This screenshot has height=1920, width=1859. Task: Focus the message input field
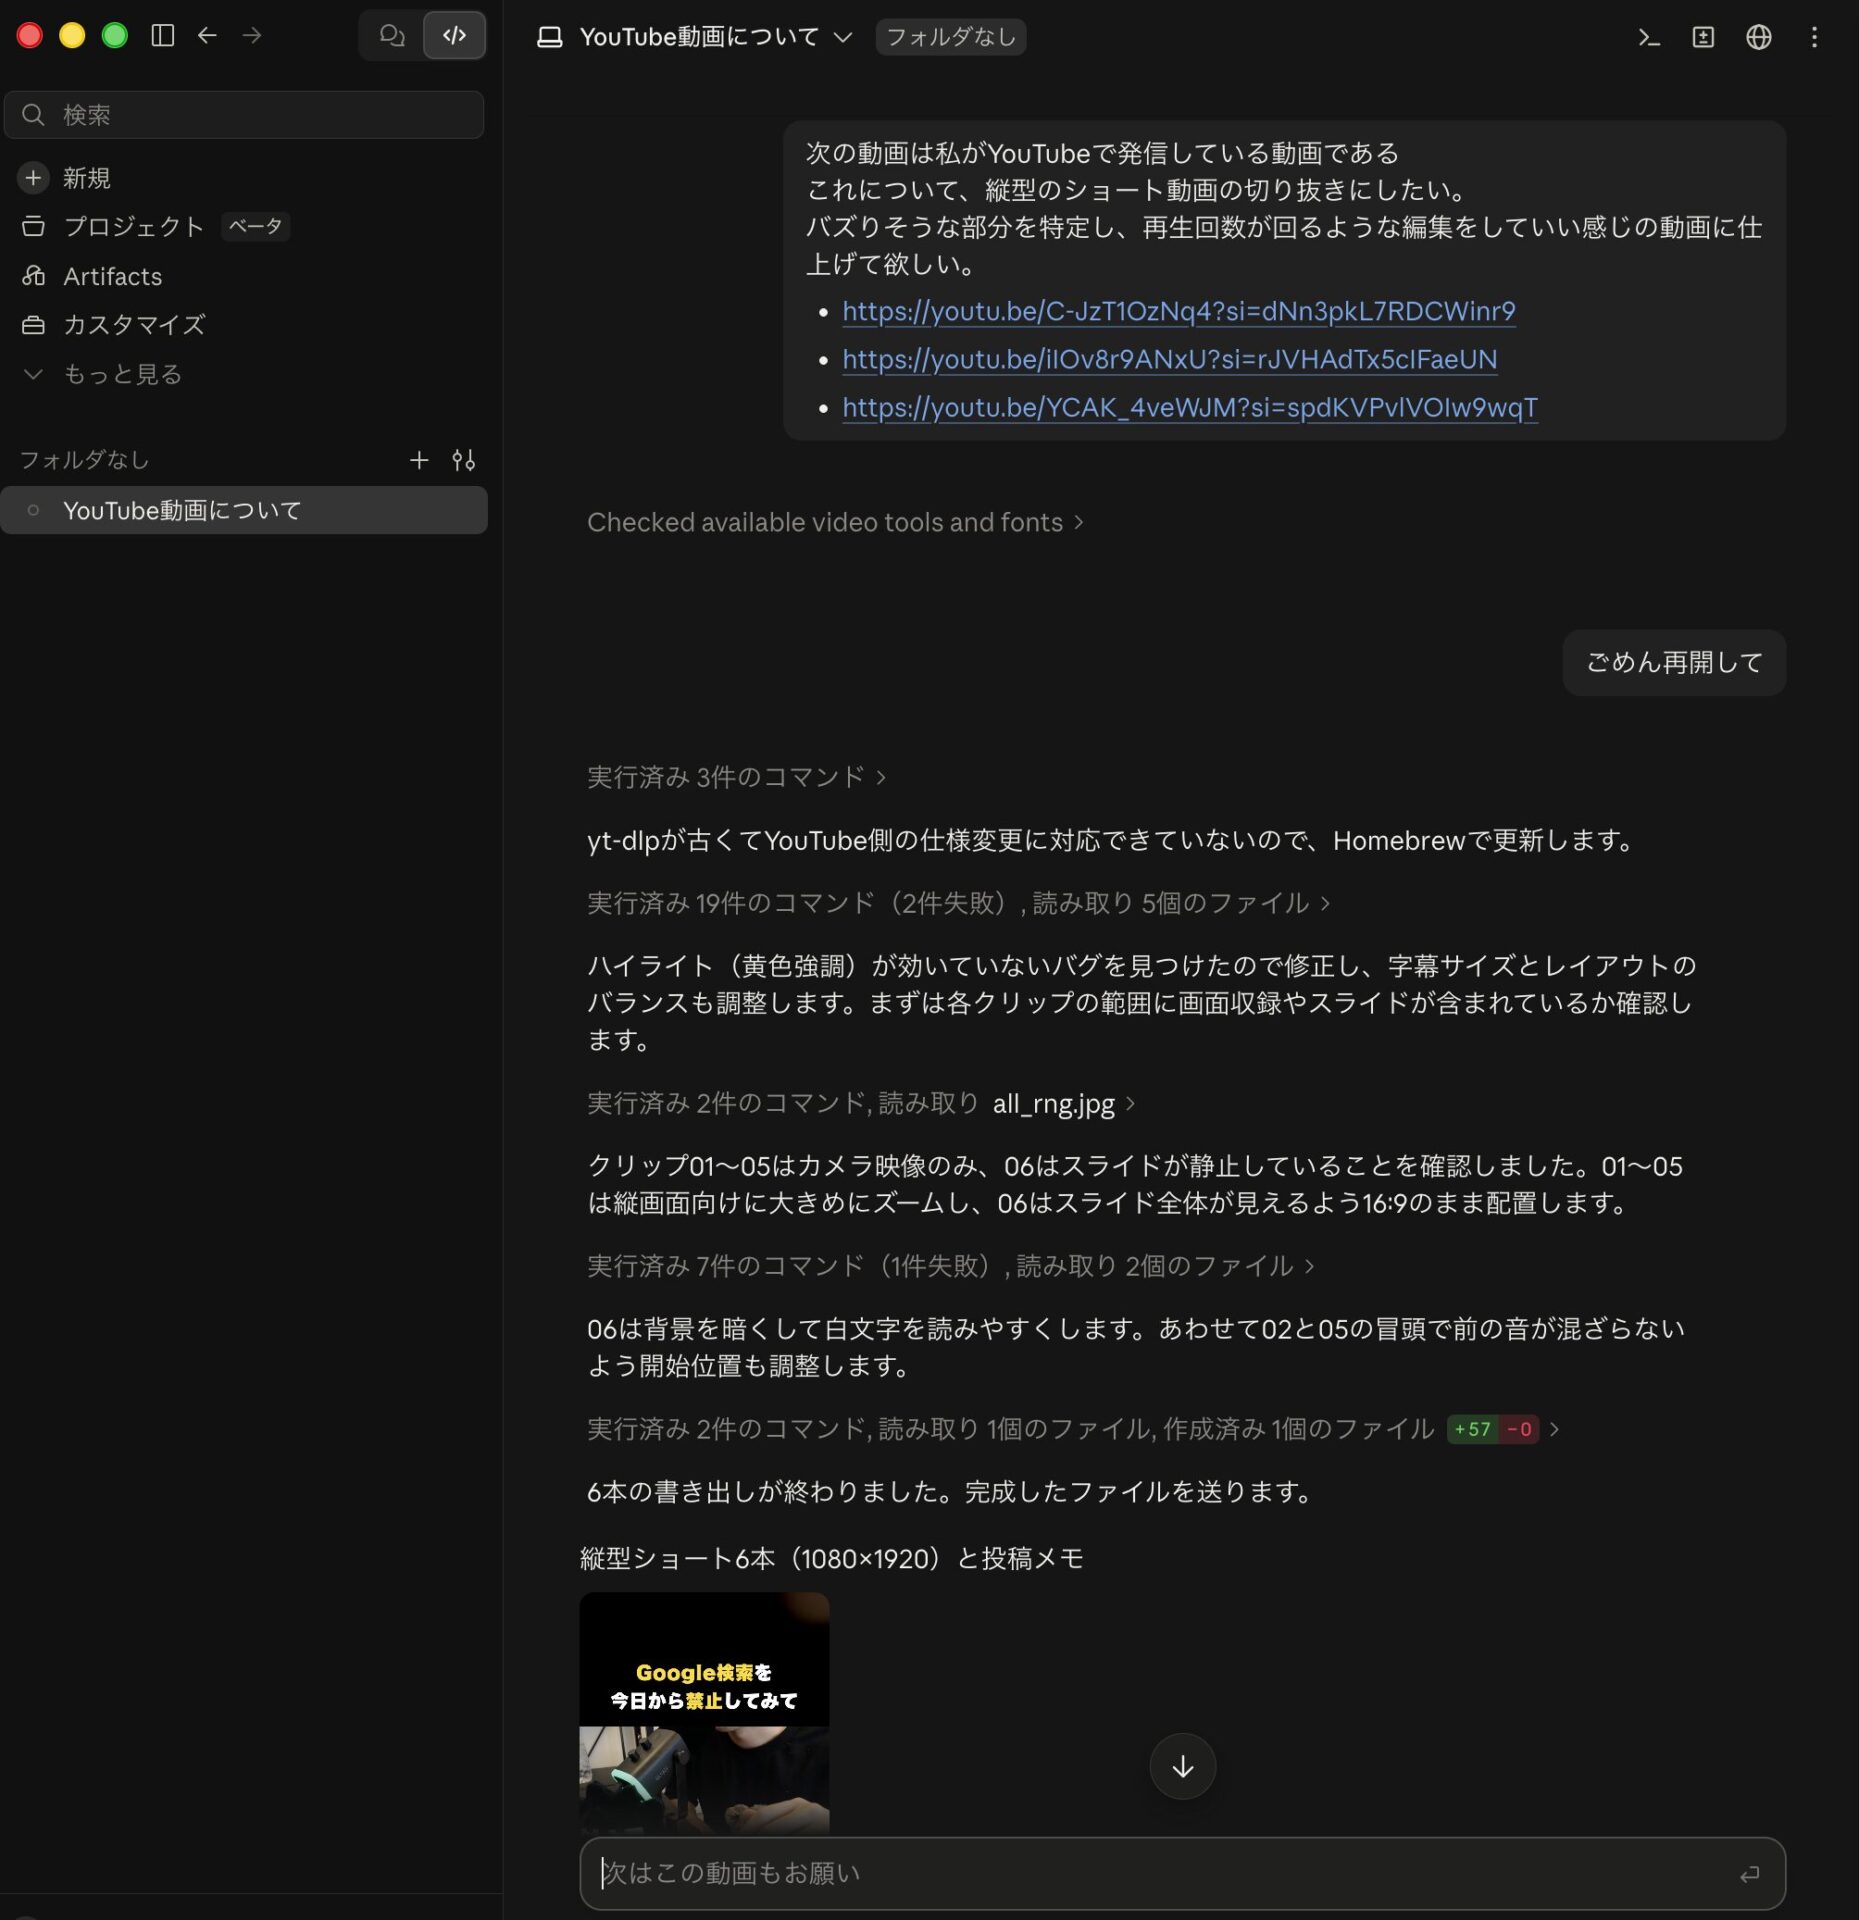click(1182, 1873)
